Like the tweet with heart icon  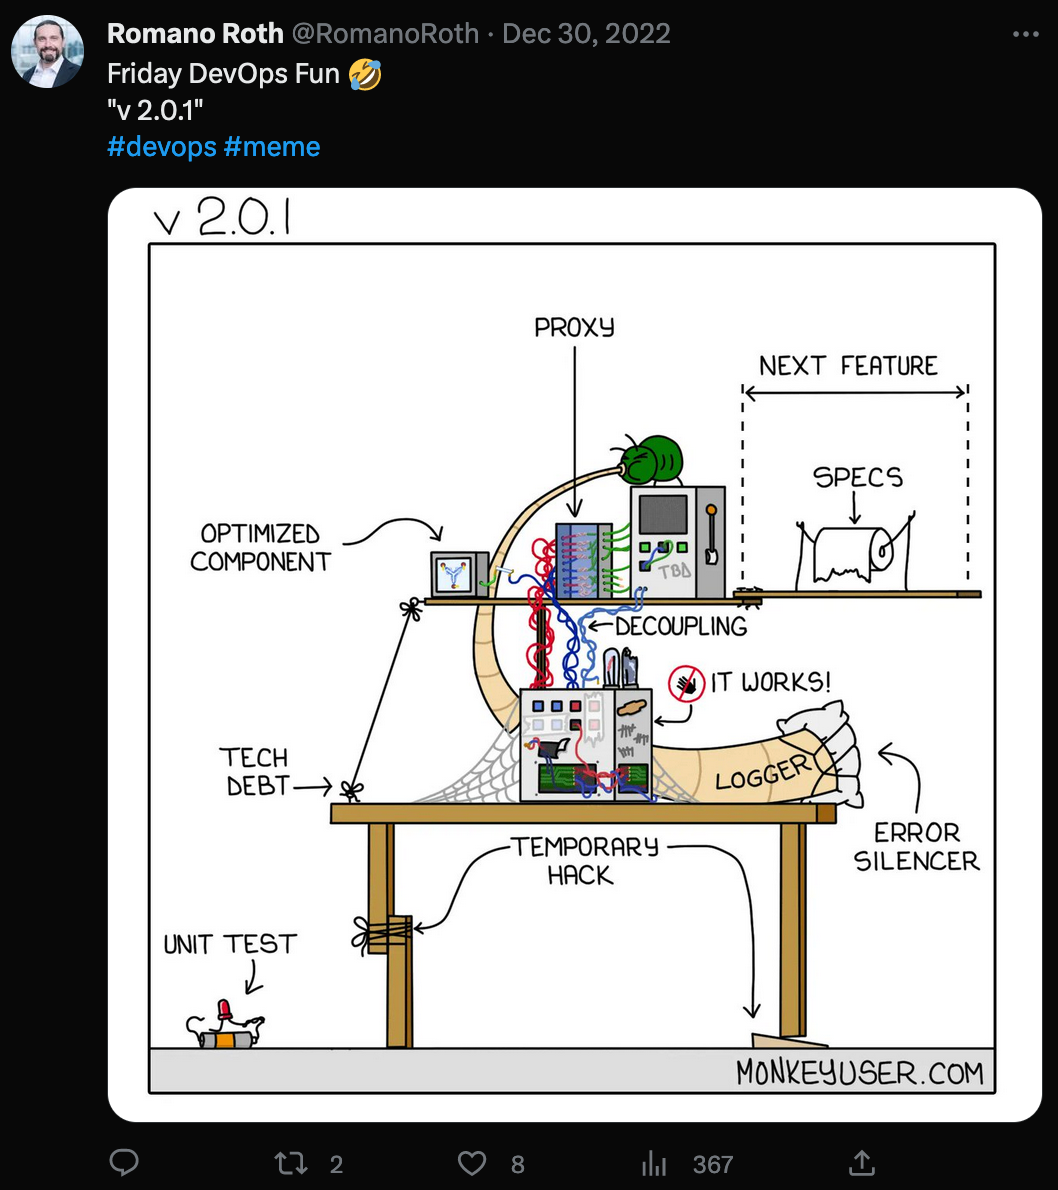pos(471,1163)
